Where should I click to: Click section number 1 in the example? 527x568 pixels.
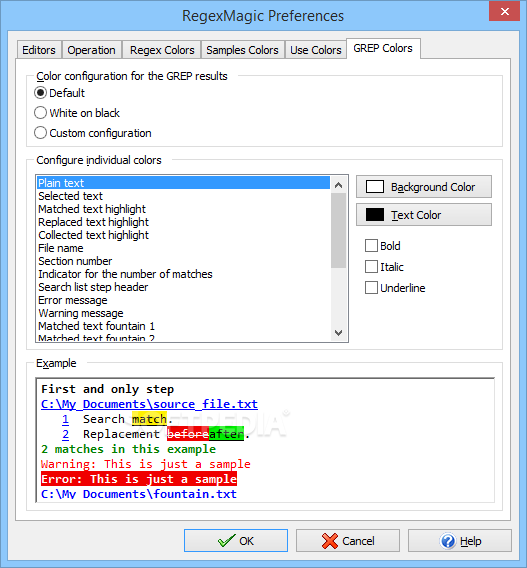coord(65,419)
